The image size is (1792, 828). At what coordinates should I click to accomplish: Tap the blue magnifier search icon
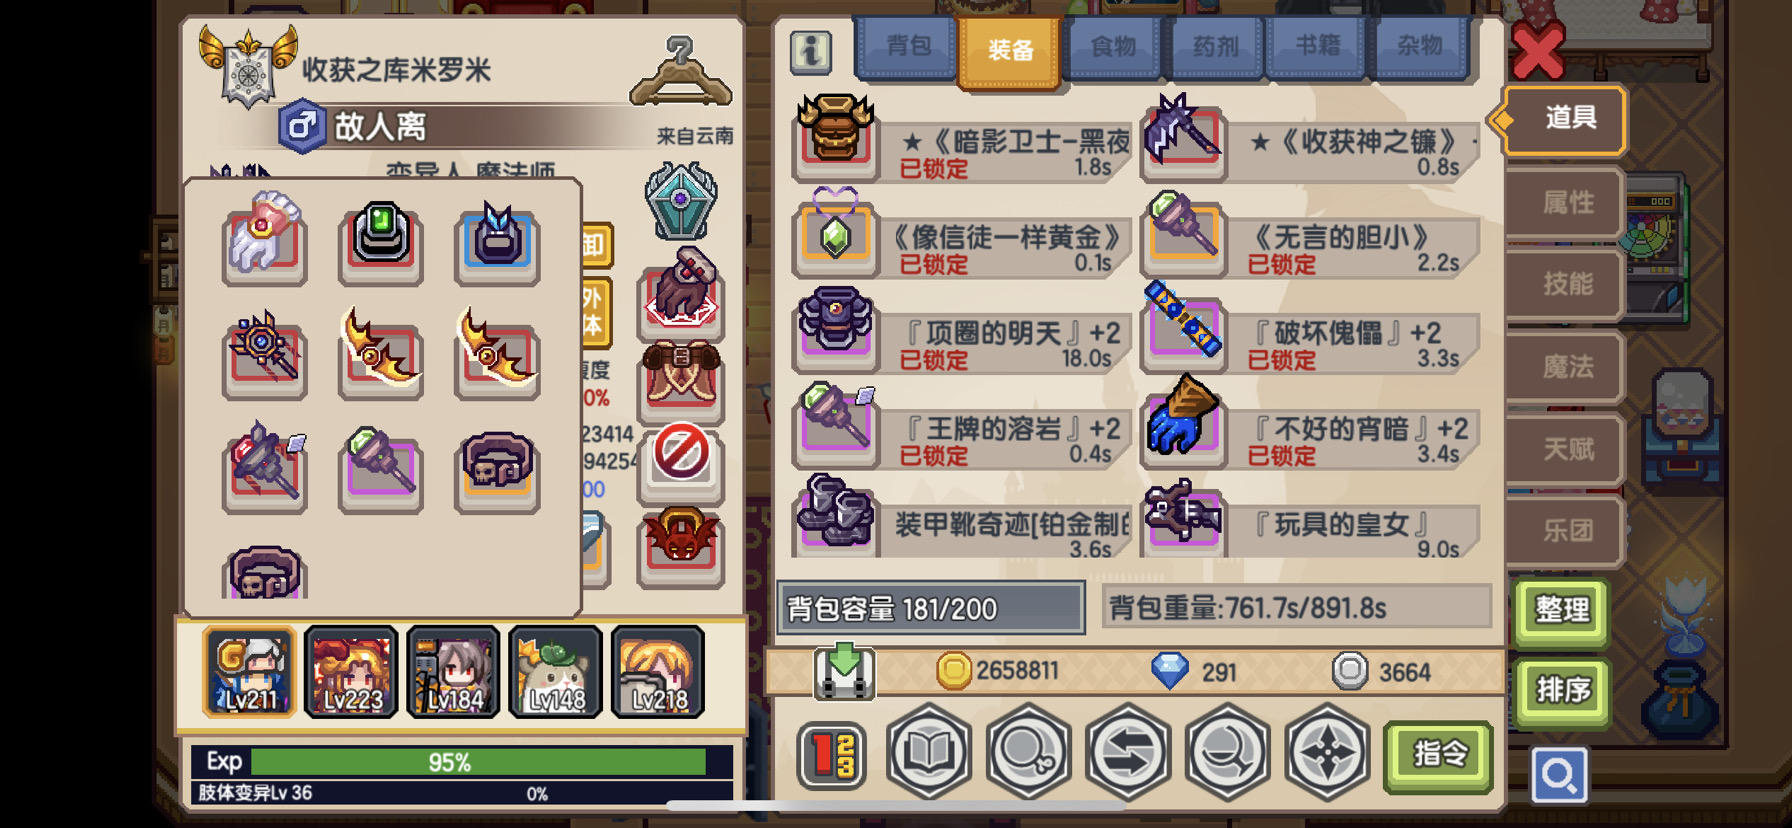pyautogui.click(x=1559, y=774)
